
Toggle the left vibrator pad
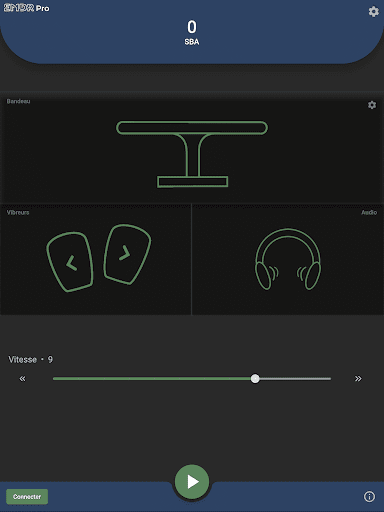70,262
